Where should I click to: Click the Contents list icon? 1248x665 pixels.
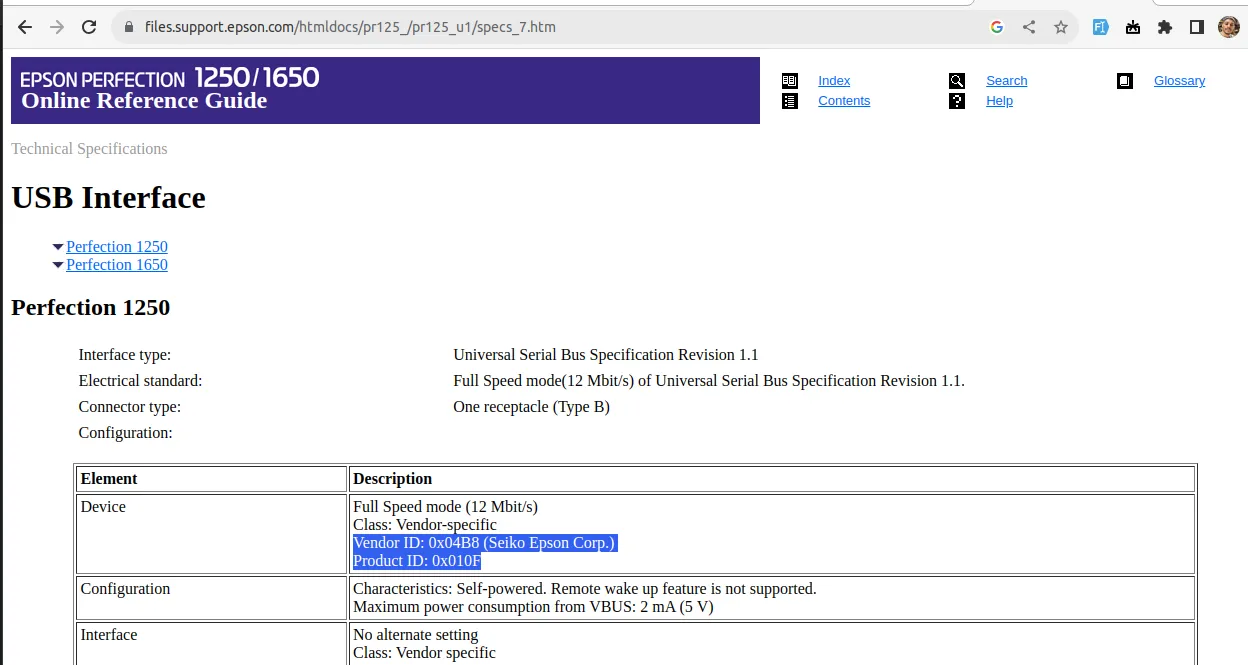coord(790,101)
